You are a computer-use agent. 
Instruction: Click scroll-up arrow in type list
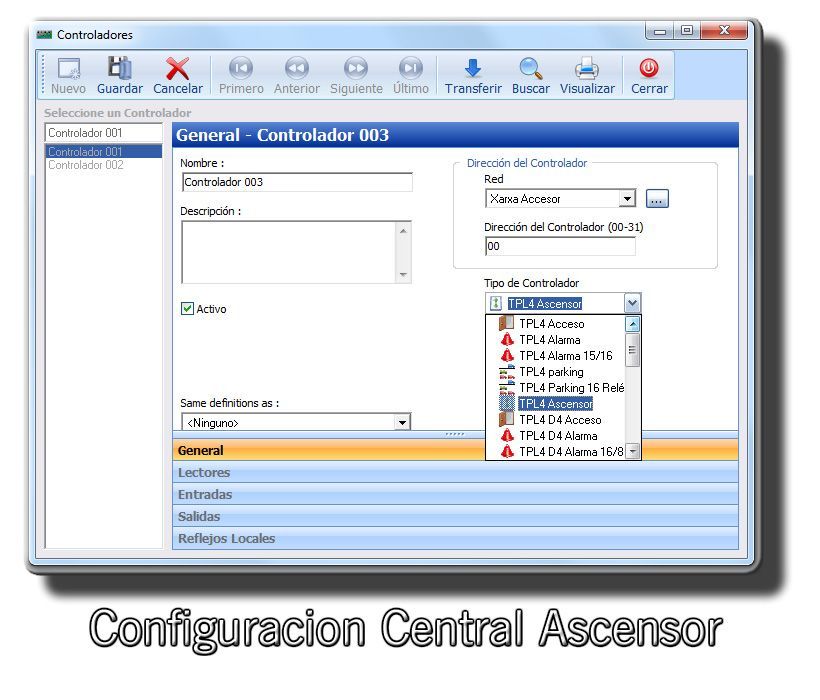(633, 324)
